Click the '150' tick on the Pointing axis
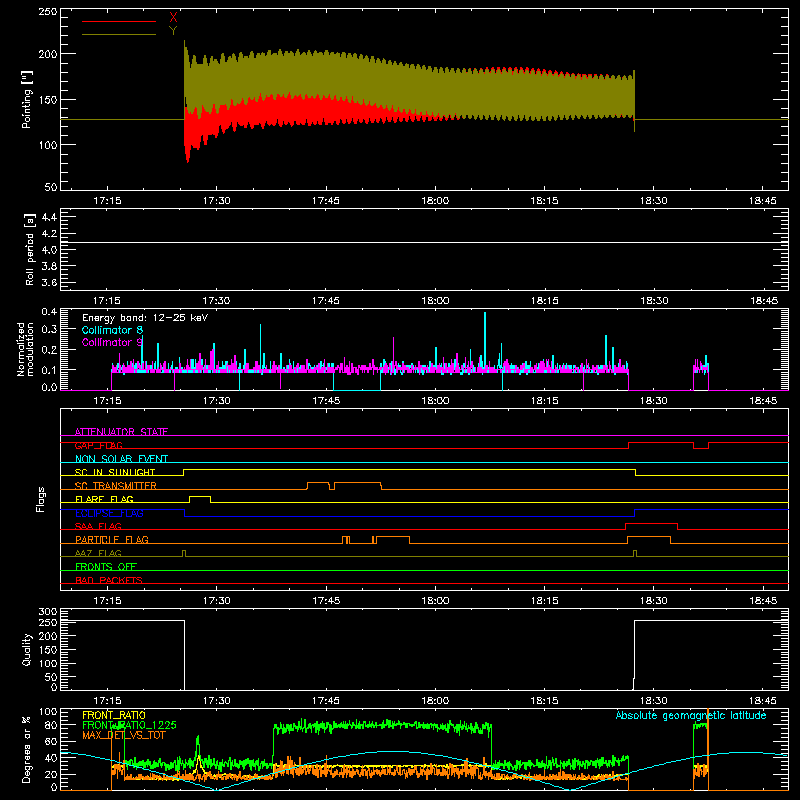The width and height of the screenshot is (800, 800). click(x=48, y=99)
